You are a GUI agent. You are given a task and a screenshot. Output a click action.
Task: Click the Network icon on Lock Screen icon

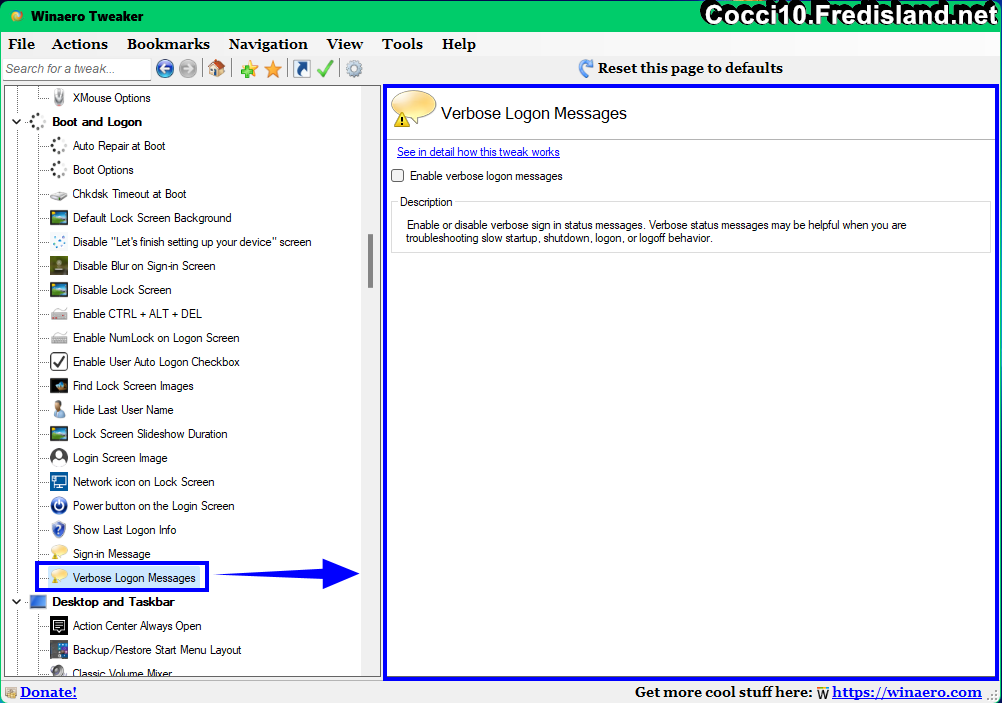pyautogui.click(x=59, y=482)
